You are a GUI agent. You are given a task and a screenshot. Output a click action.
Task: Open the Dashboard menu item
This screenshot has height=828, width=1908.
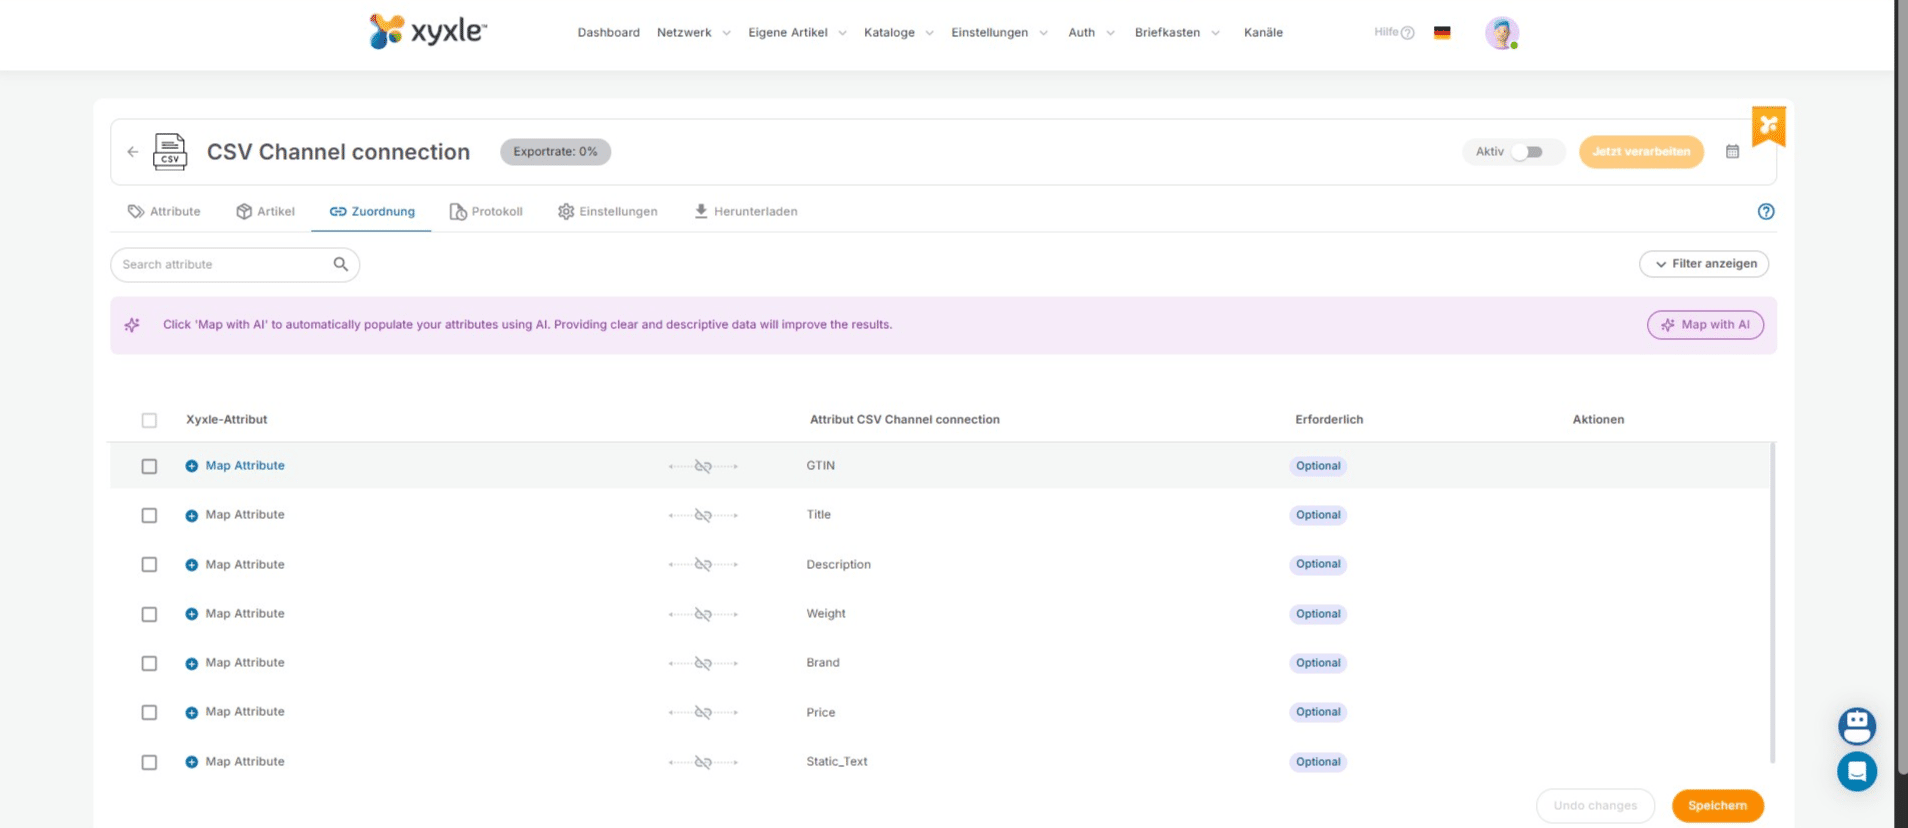pos(608,33)
